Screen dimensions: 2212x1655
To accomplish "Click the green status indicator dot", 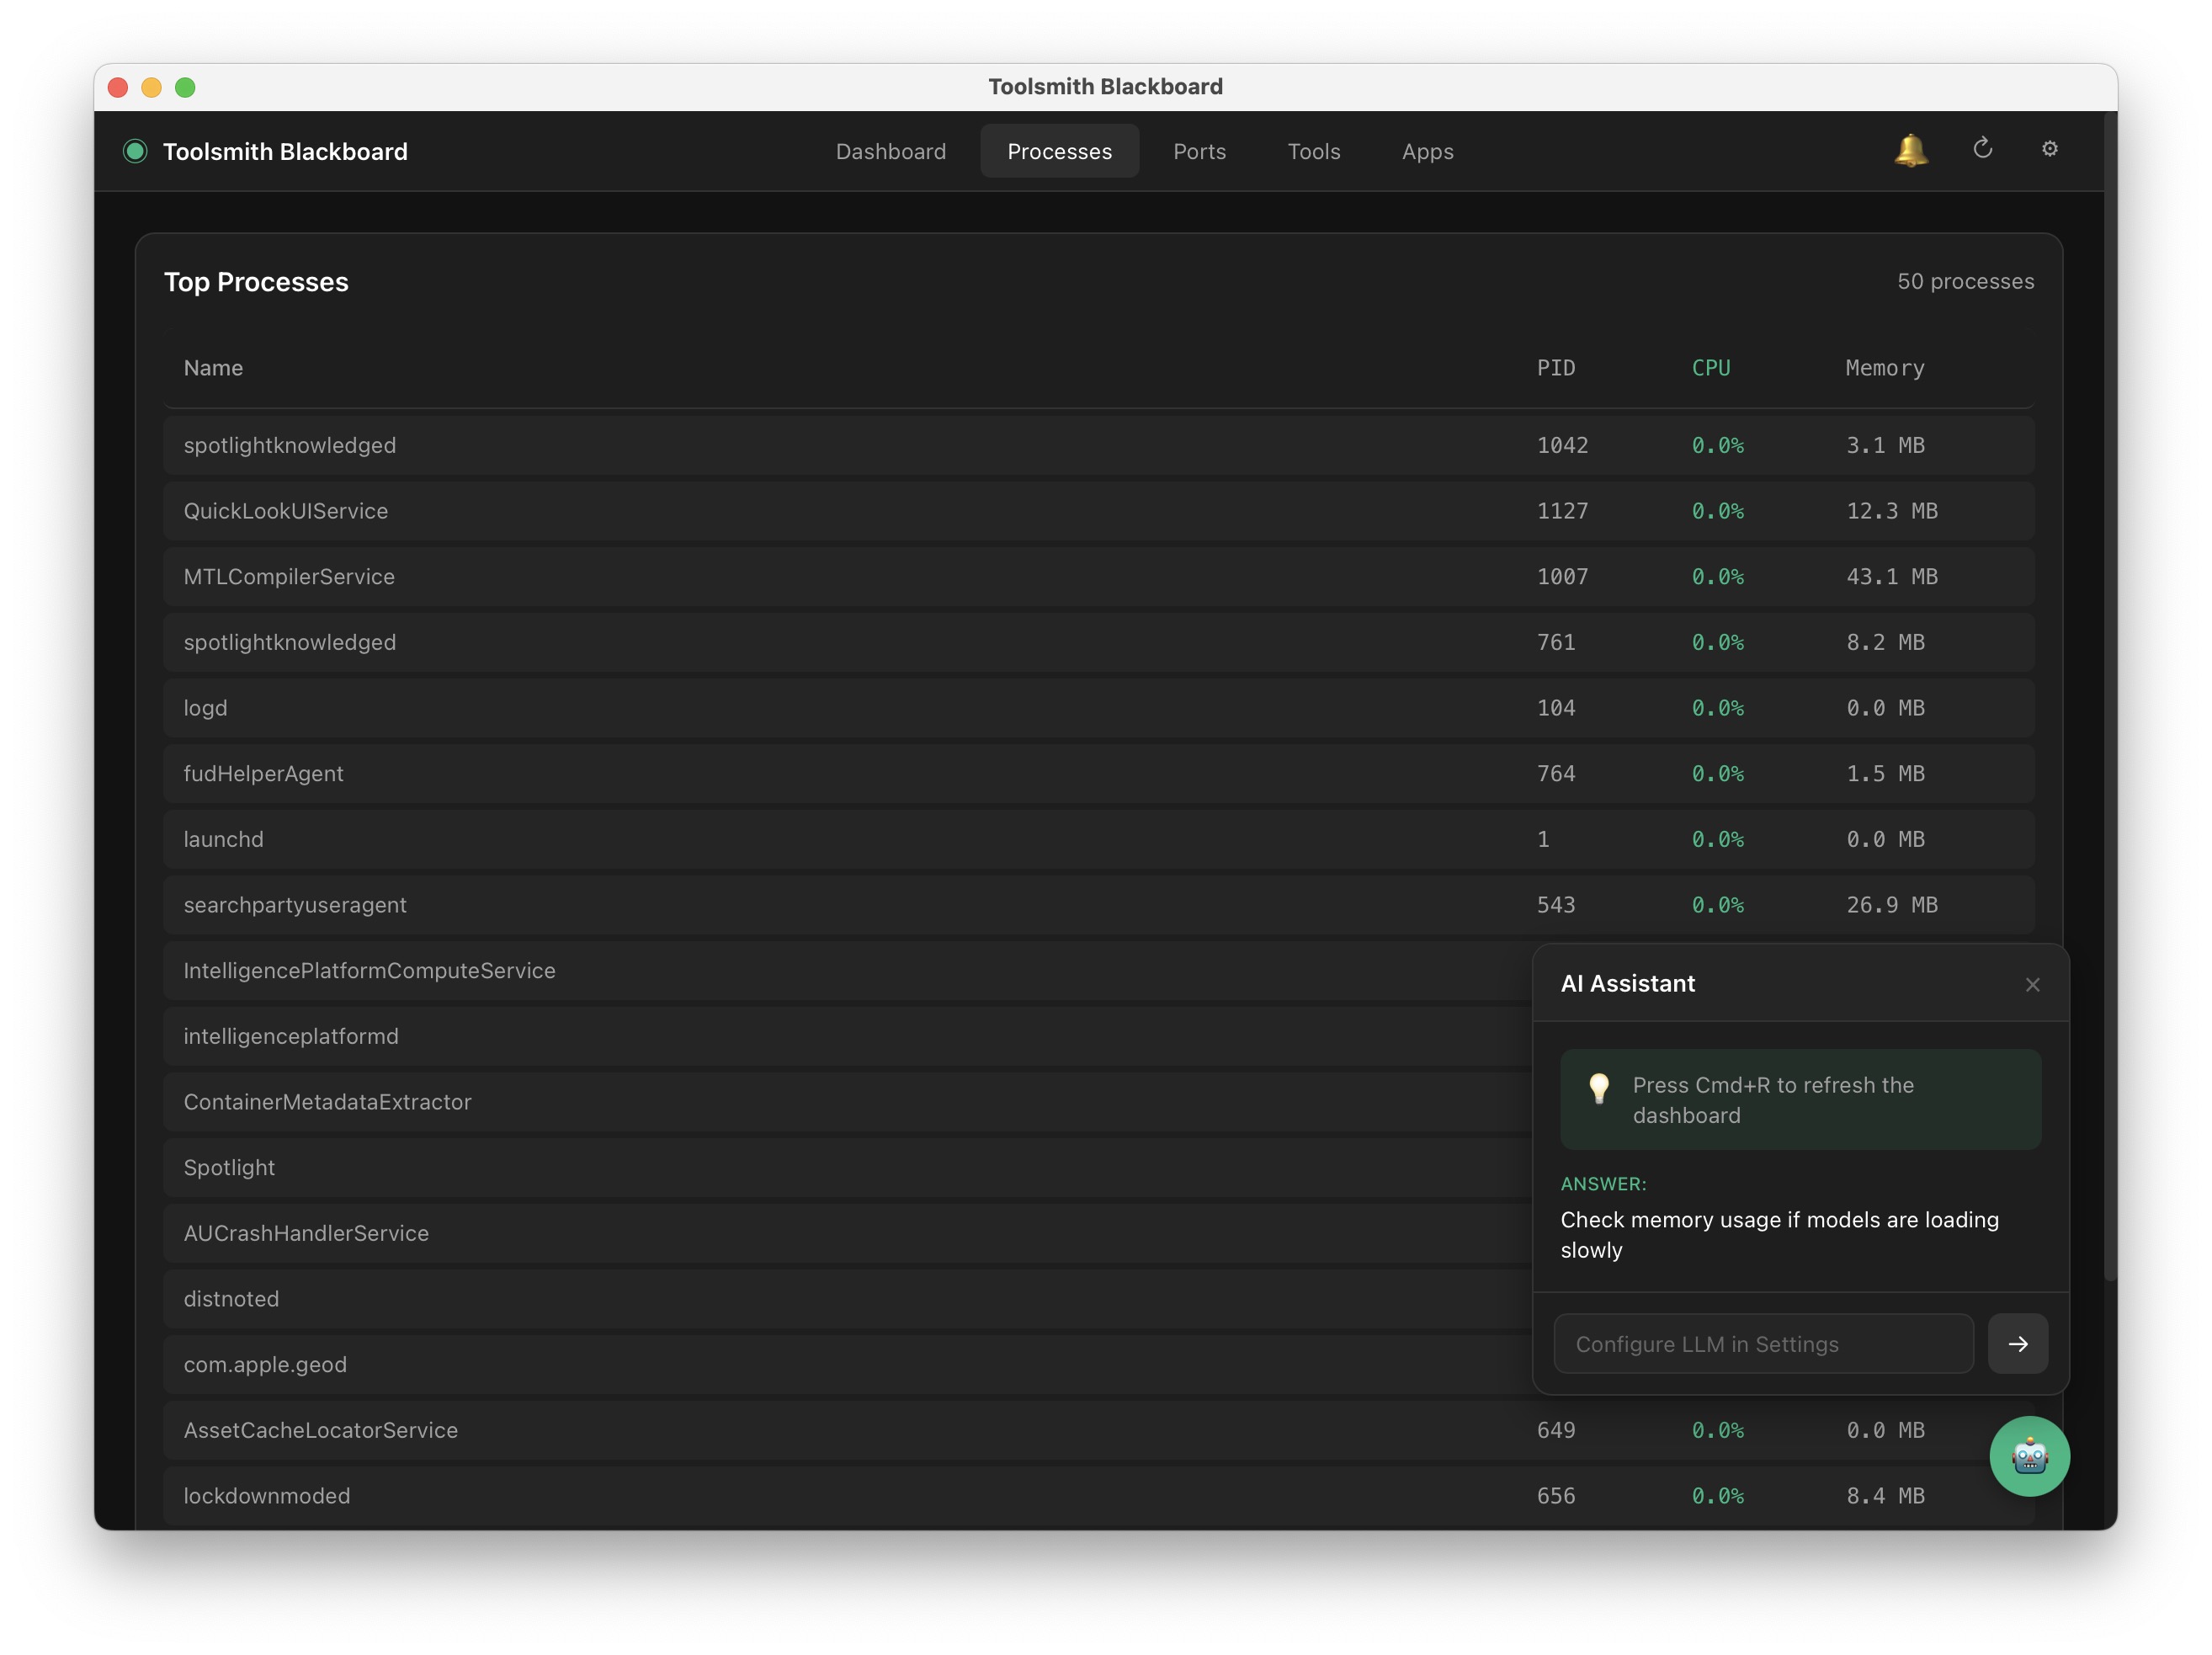I will [x=135, y=151].
